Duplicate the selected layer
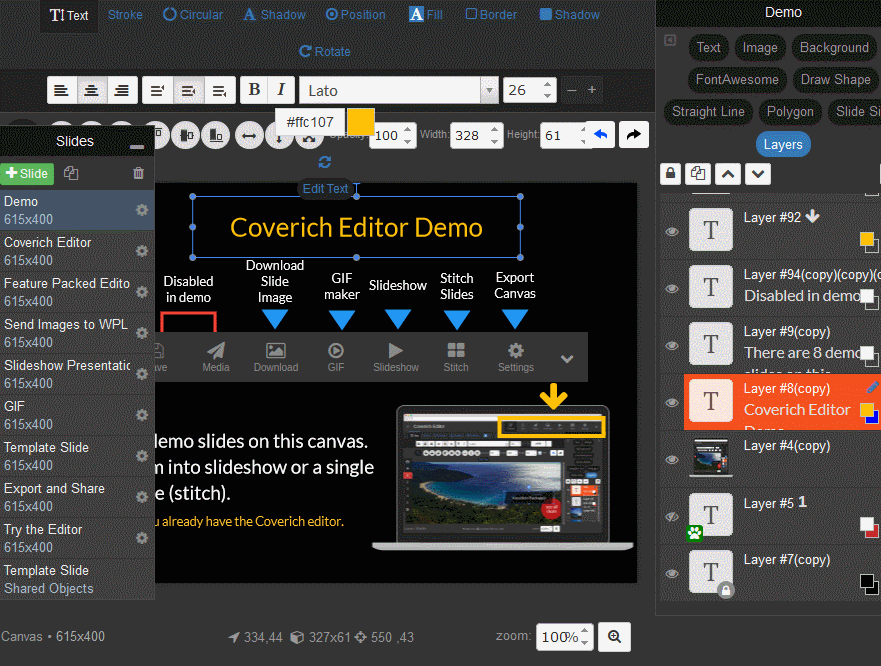 point(698,174)
